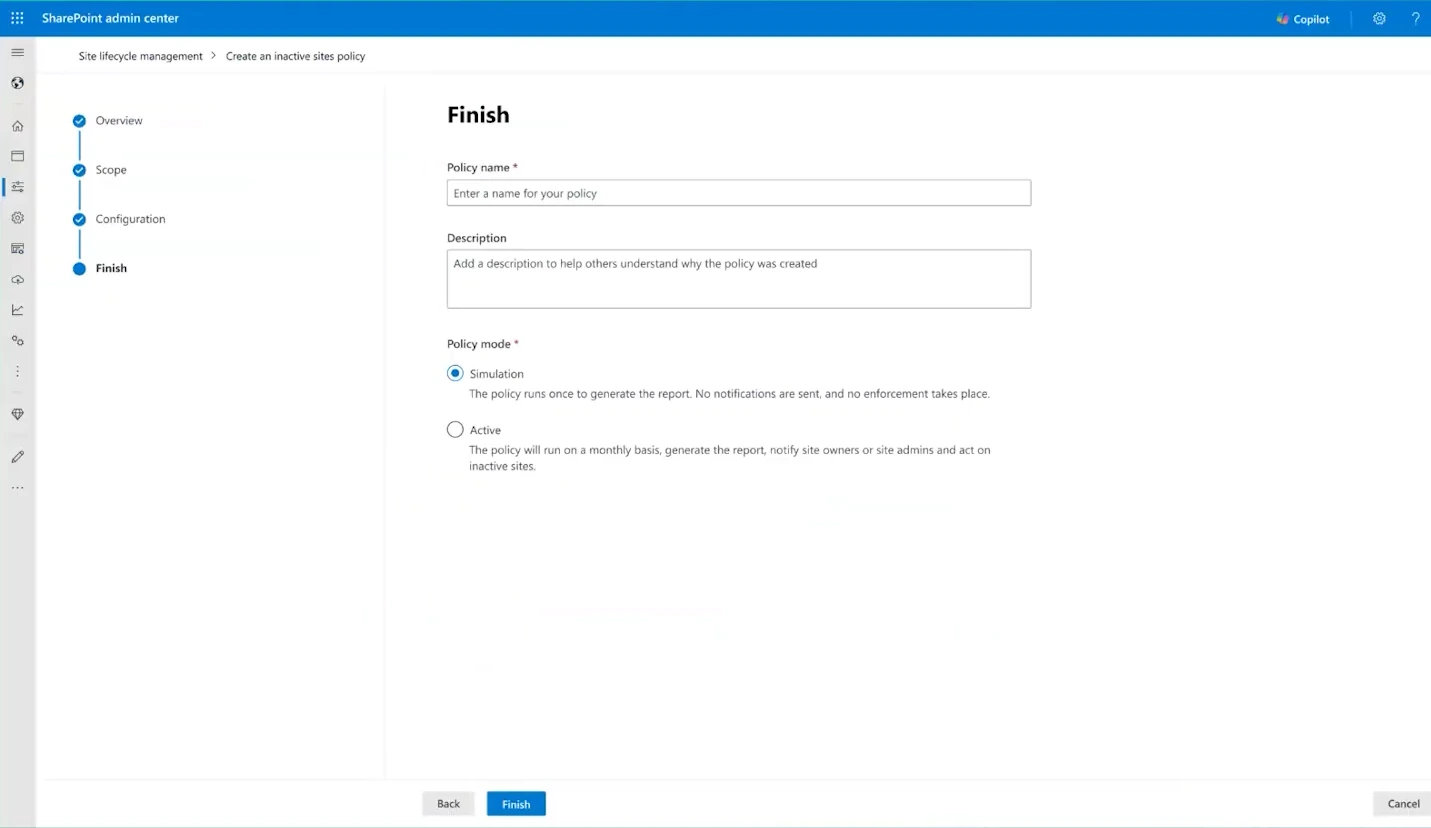Screen dimensions: 1431x828
Task: Click the globe icon in sidebar
Action: 17,83
